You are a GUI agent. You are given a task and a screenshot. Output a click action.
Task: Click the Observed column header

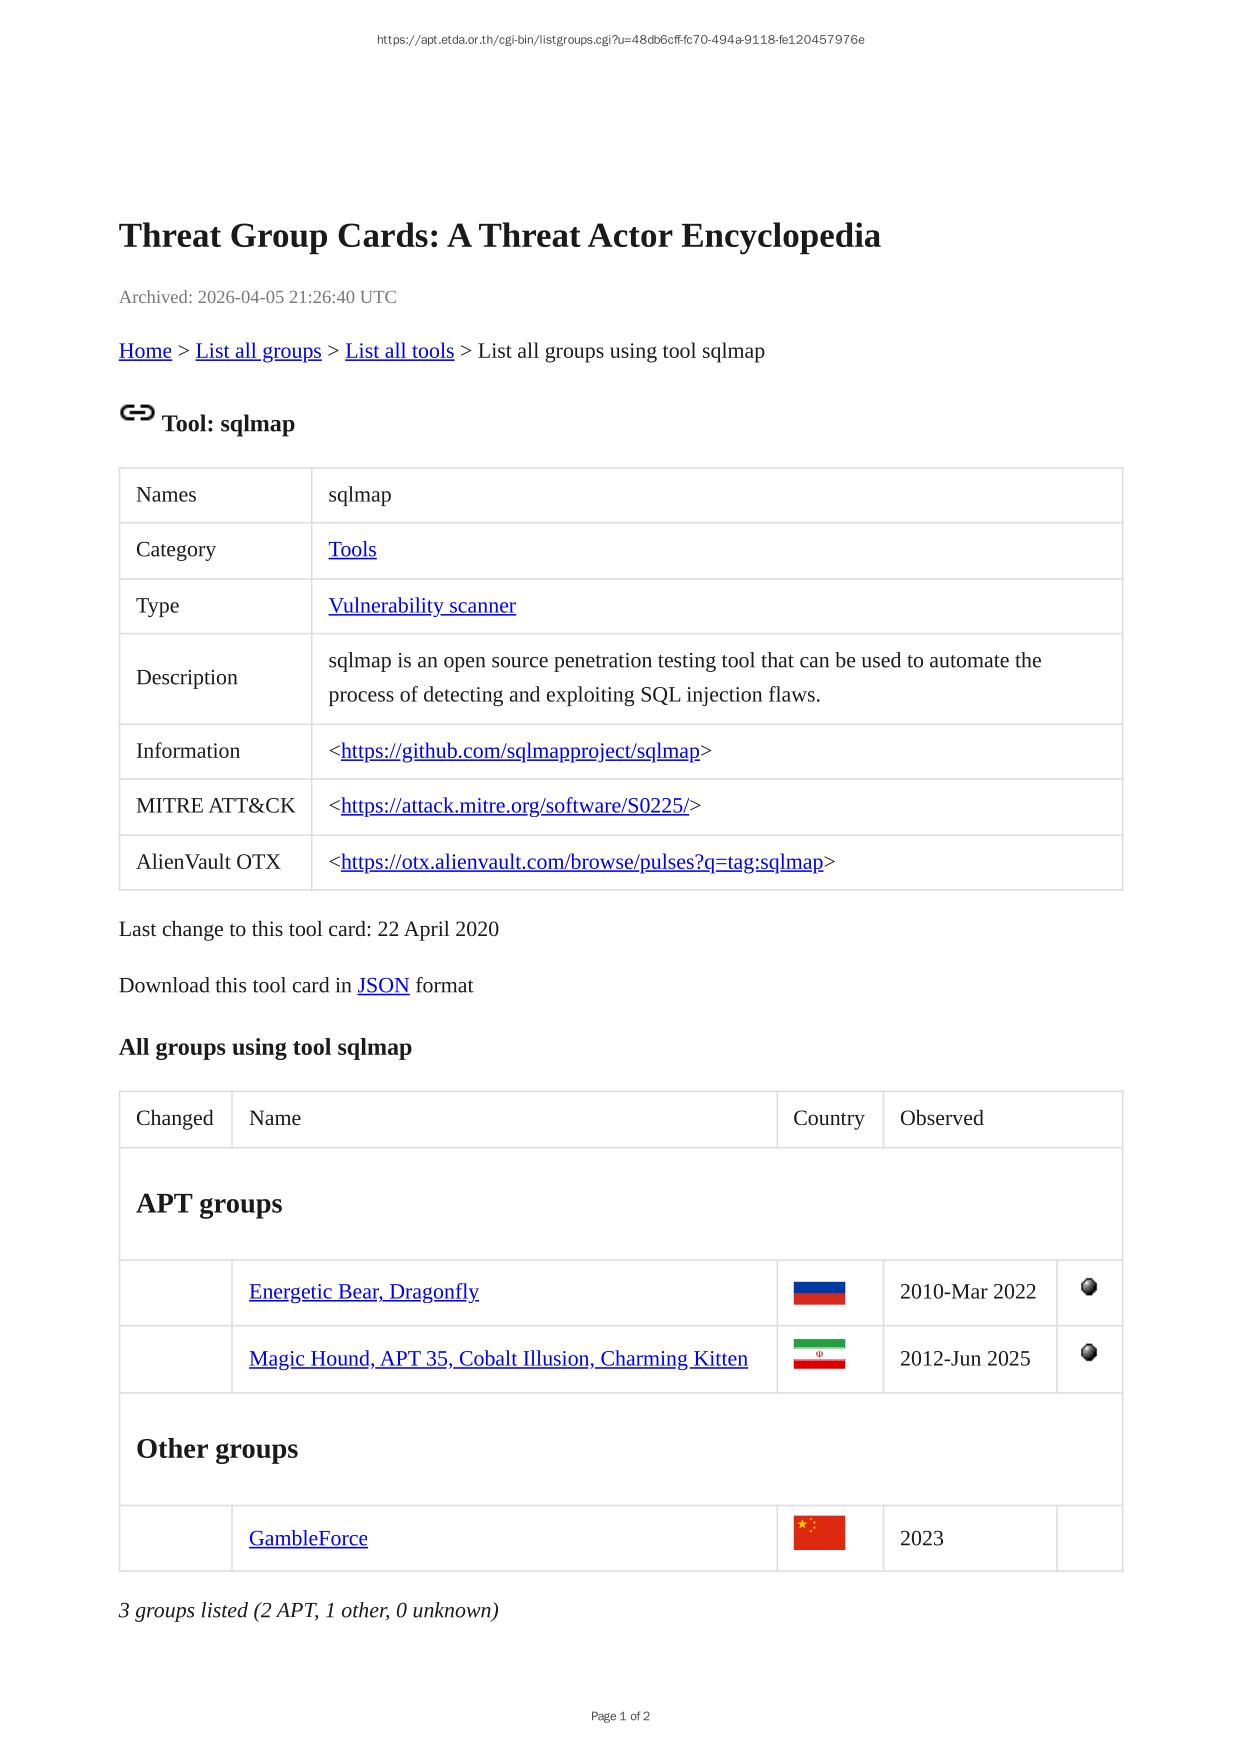coord(941,1119)
